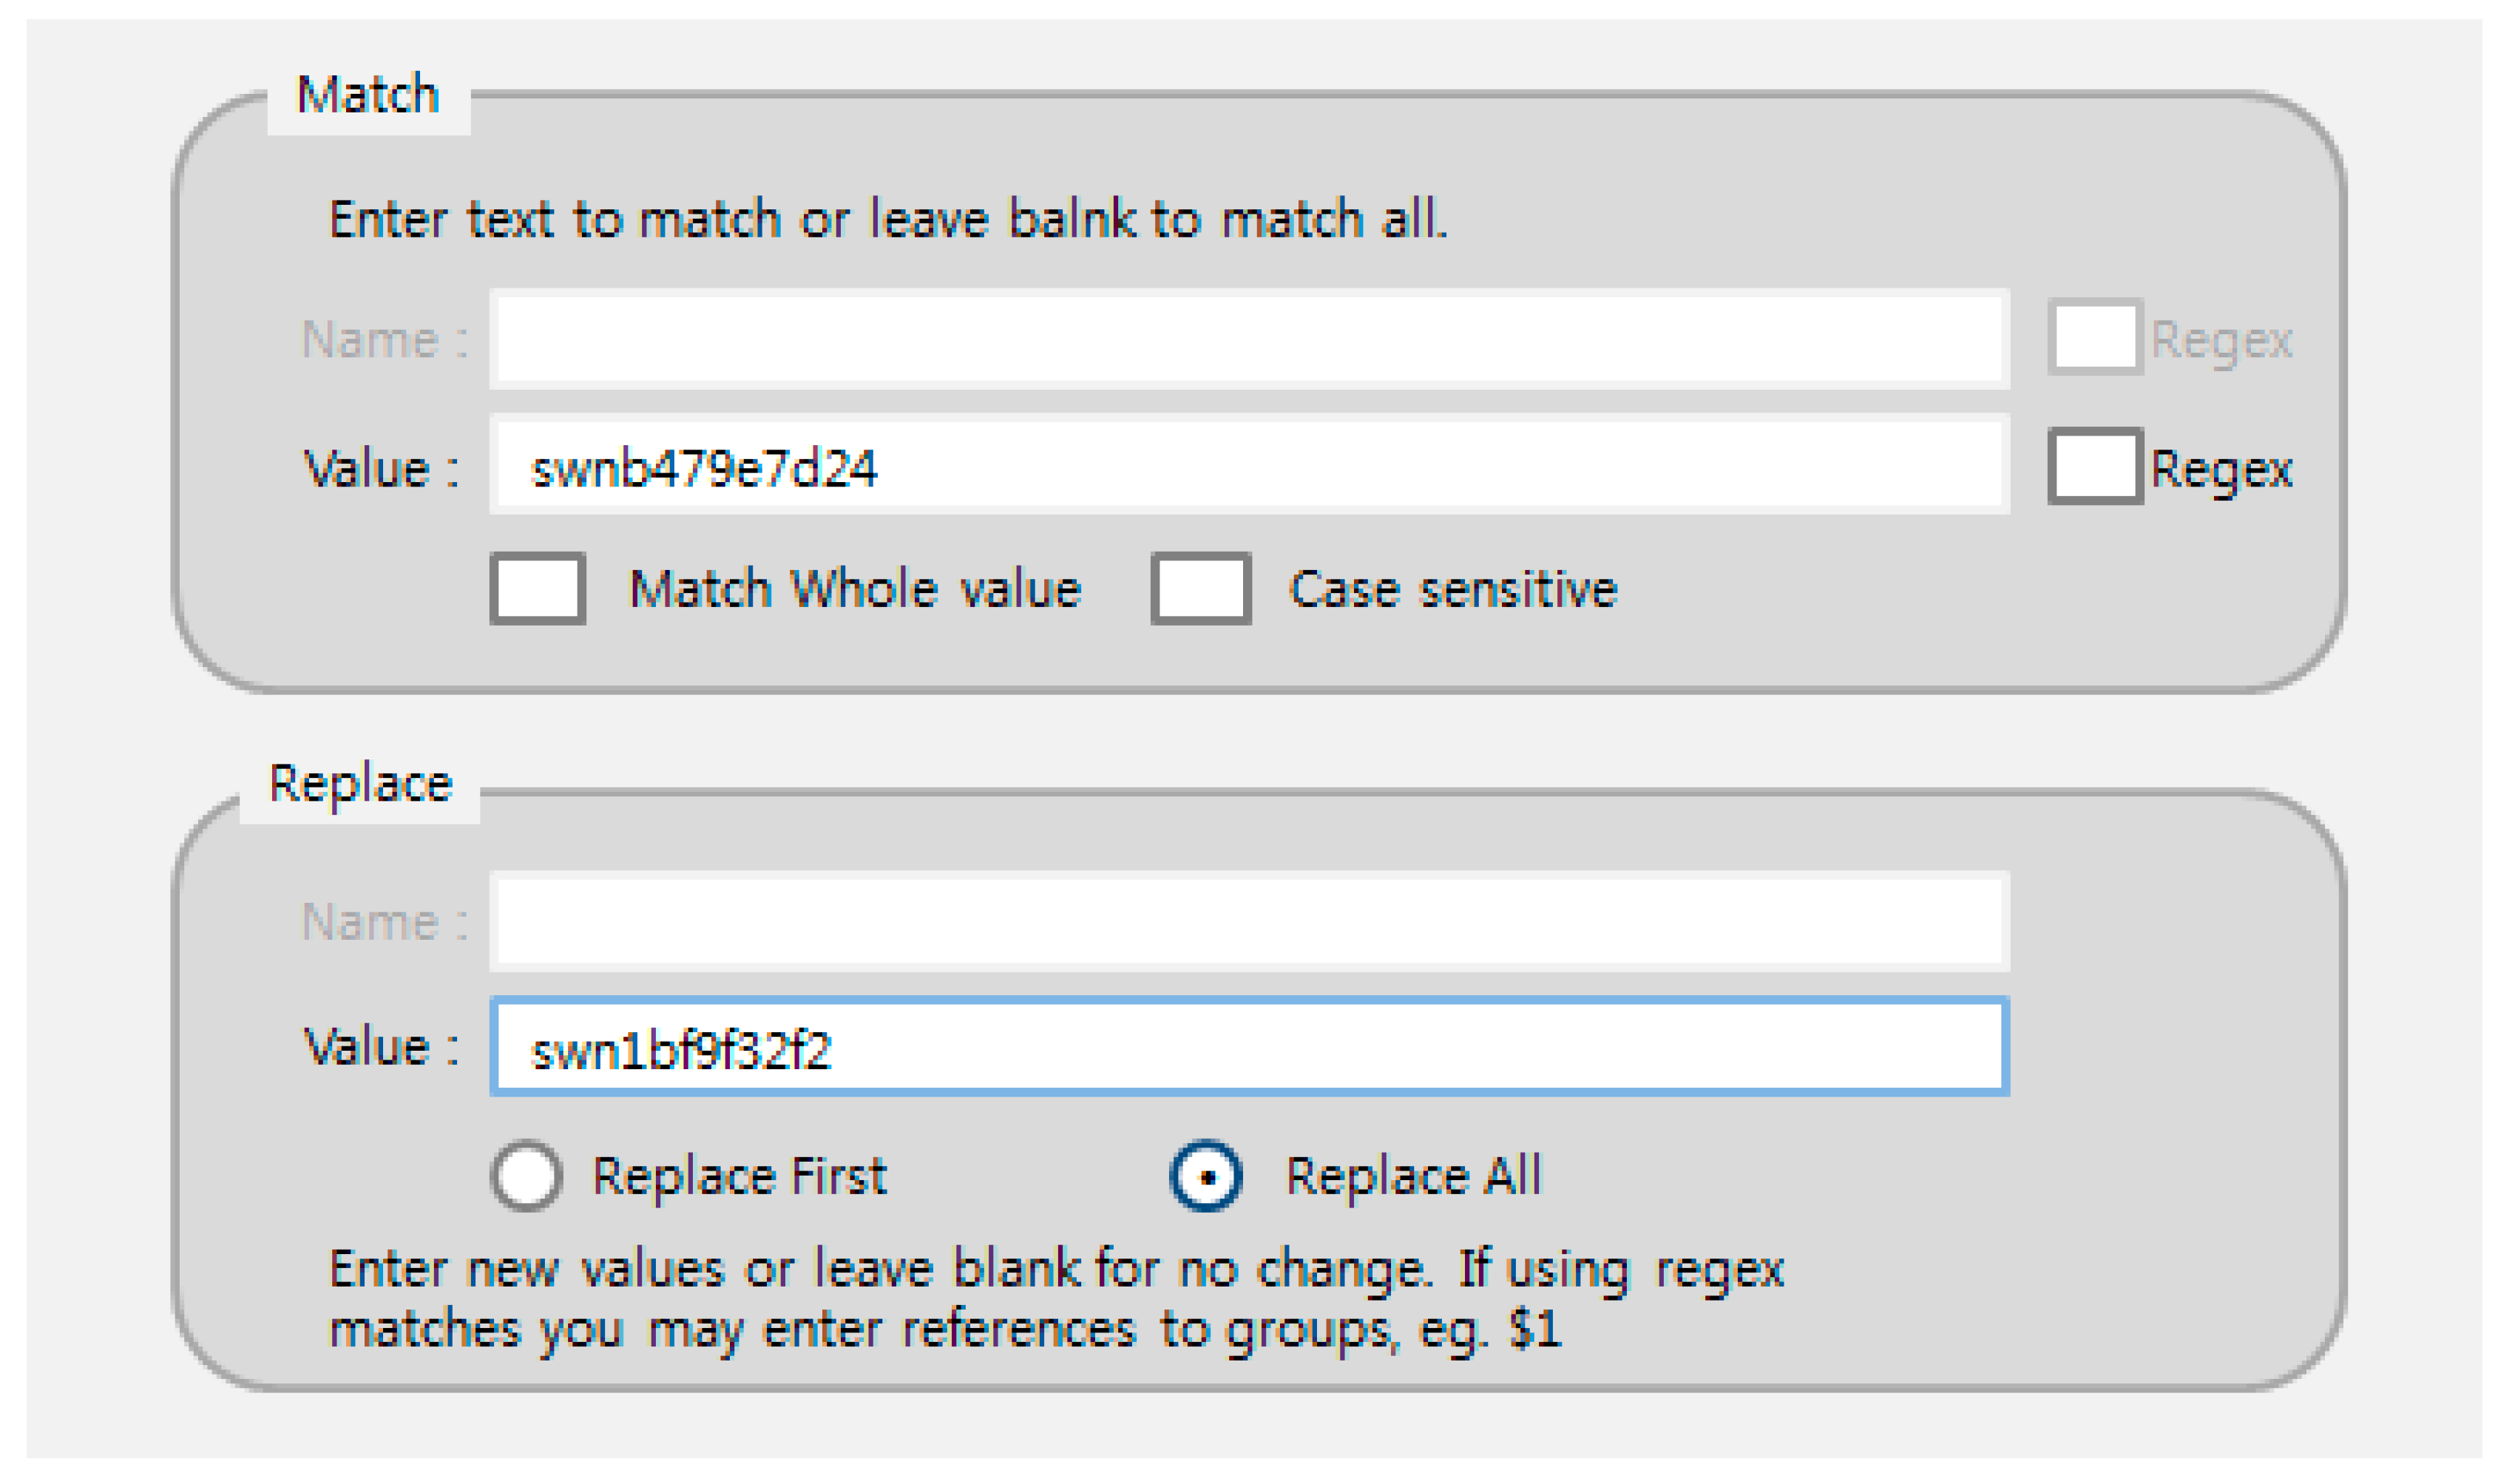
Task: Select the Replace All radio button
Action: point(1207,1176)
